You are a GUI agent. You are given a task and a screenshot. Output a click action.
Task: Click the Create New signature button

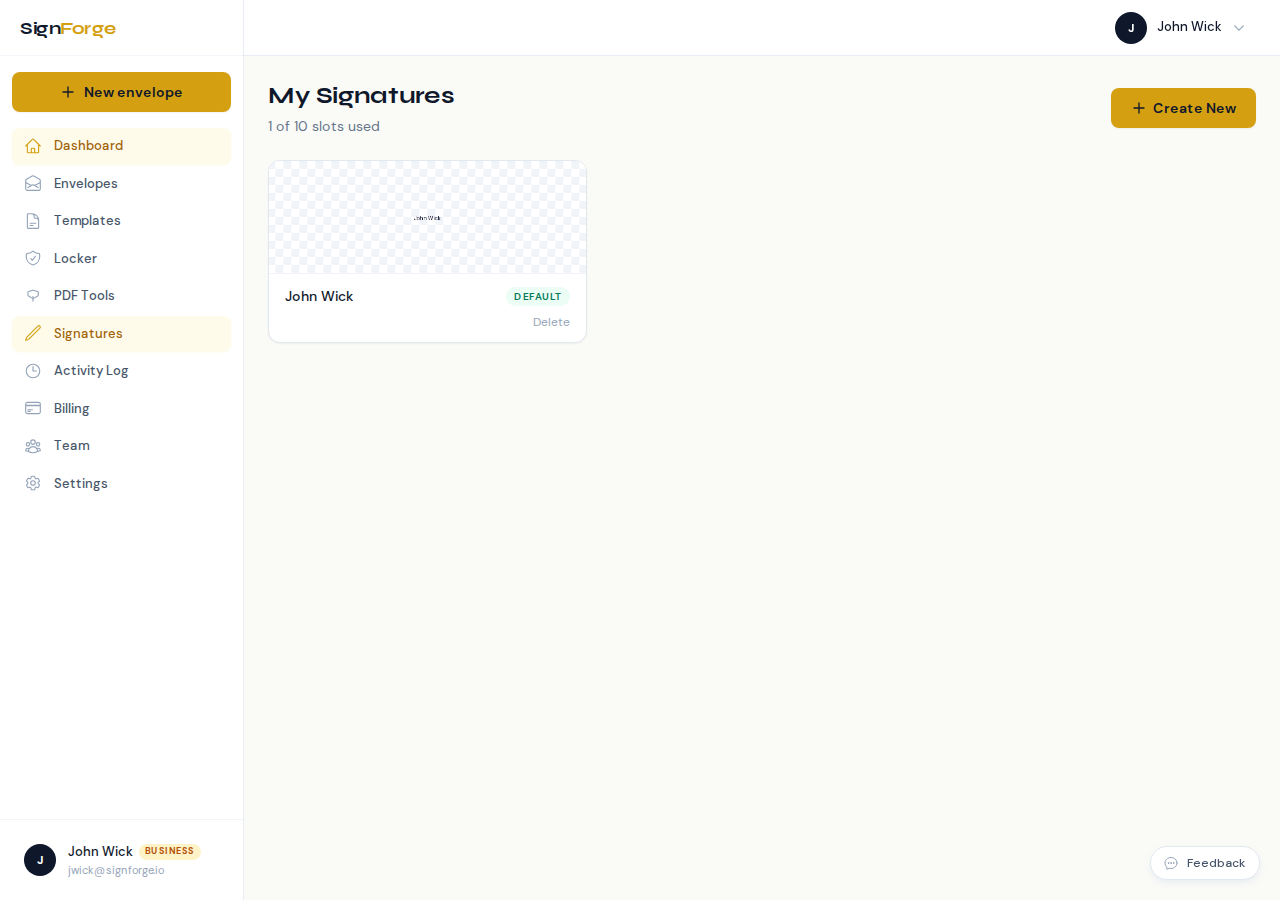pyautogui.click(x=1183, y=108)
